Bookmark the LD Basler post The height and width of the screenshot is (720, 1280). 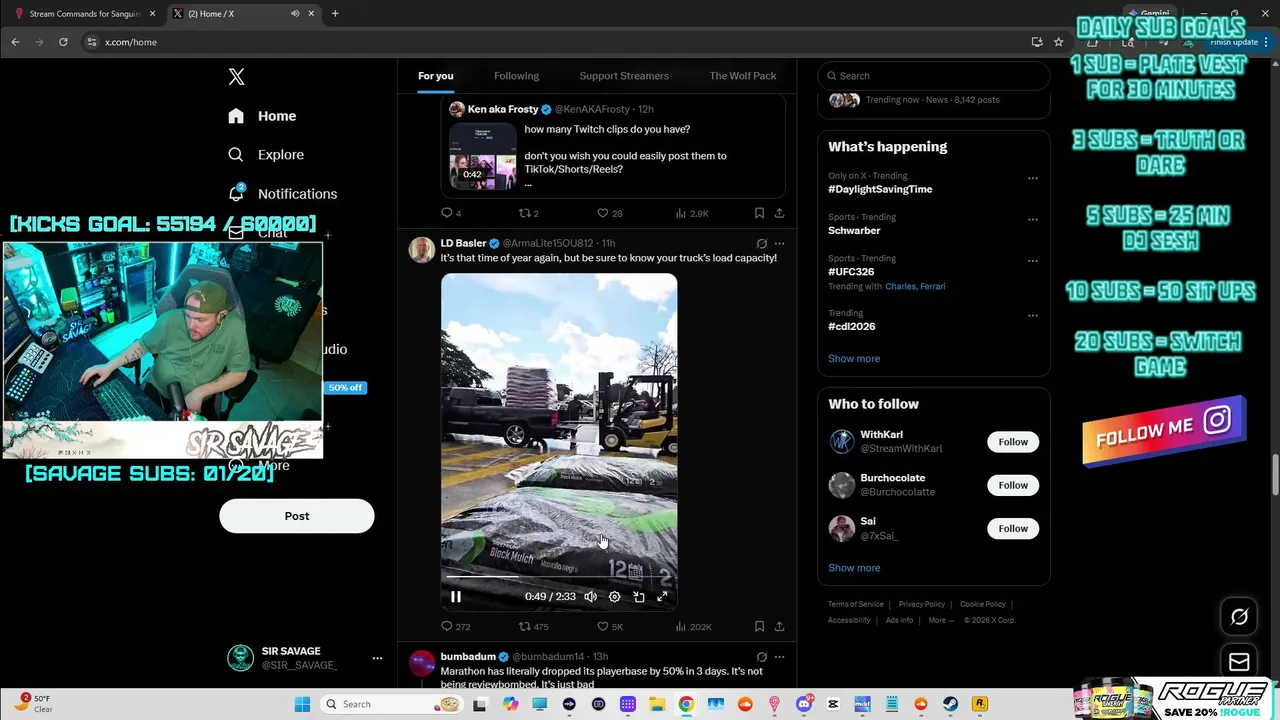click(759, 627)
